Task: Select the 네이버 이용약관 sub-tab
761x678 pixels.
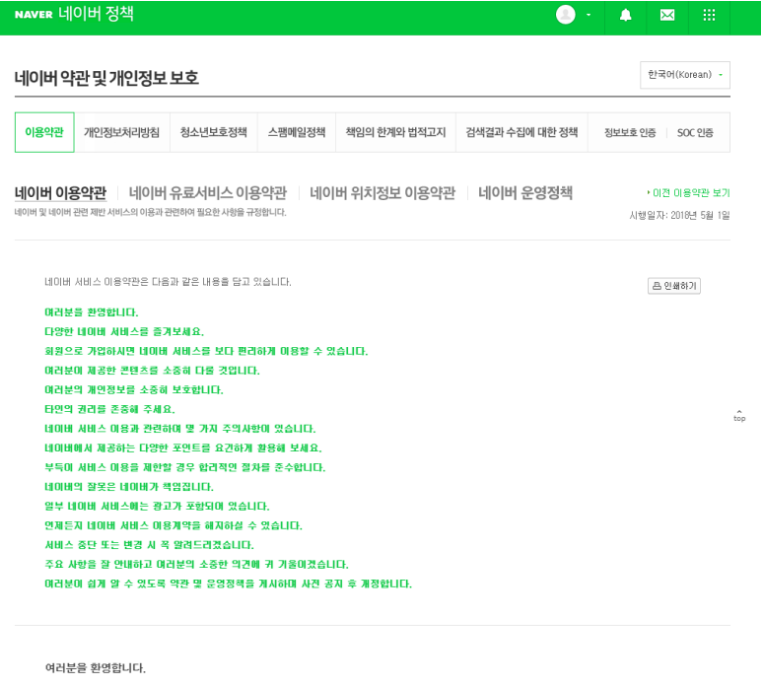Action: 60,193
